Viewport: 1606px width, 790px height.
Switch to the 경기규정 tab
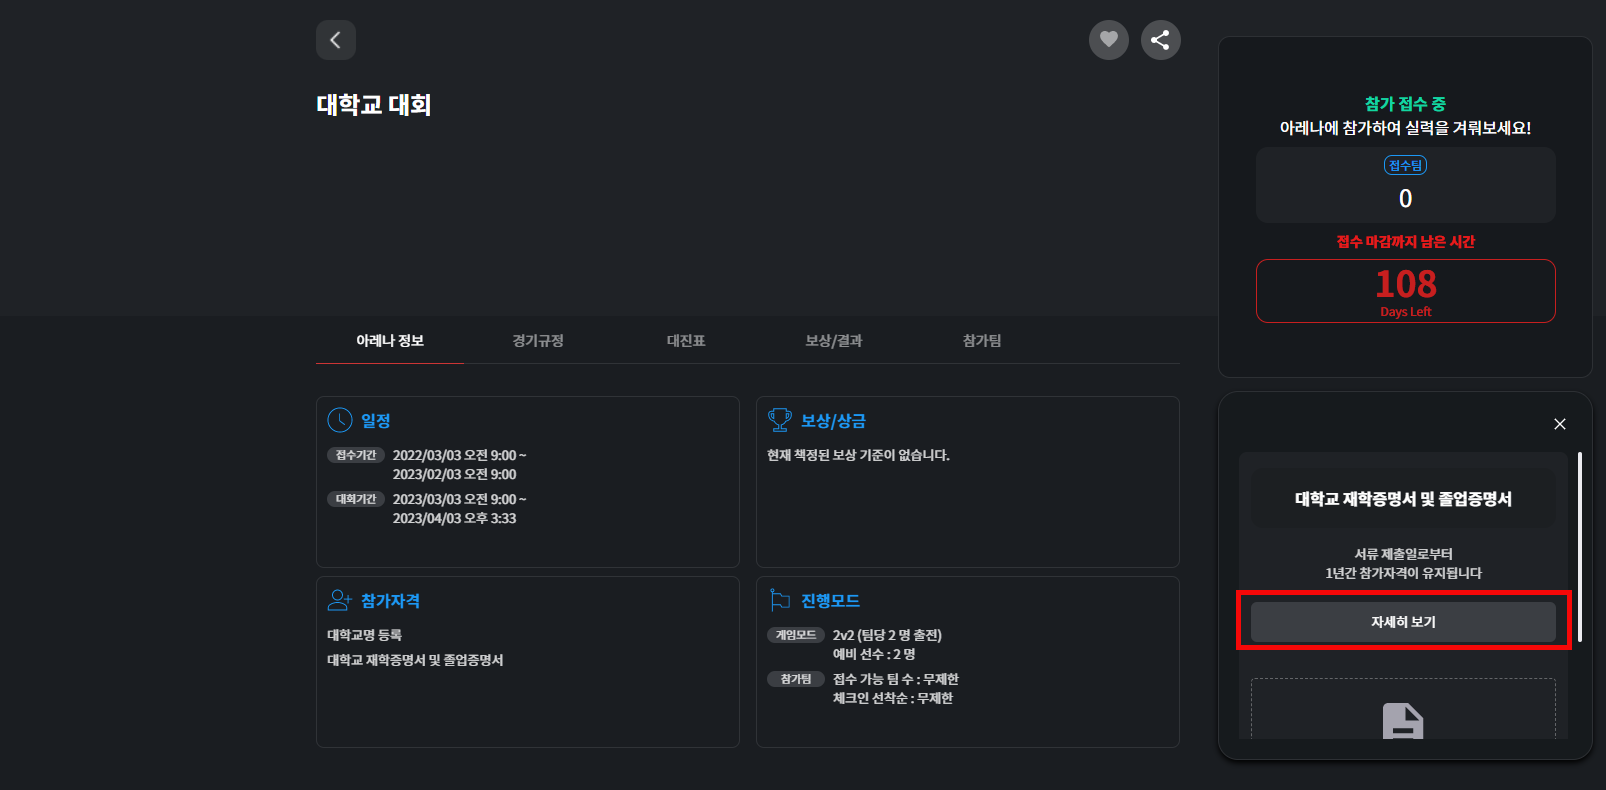coord(538,341)
